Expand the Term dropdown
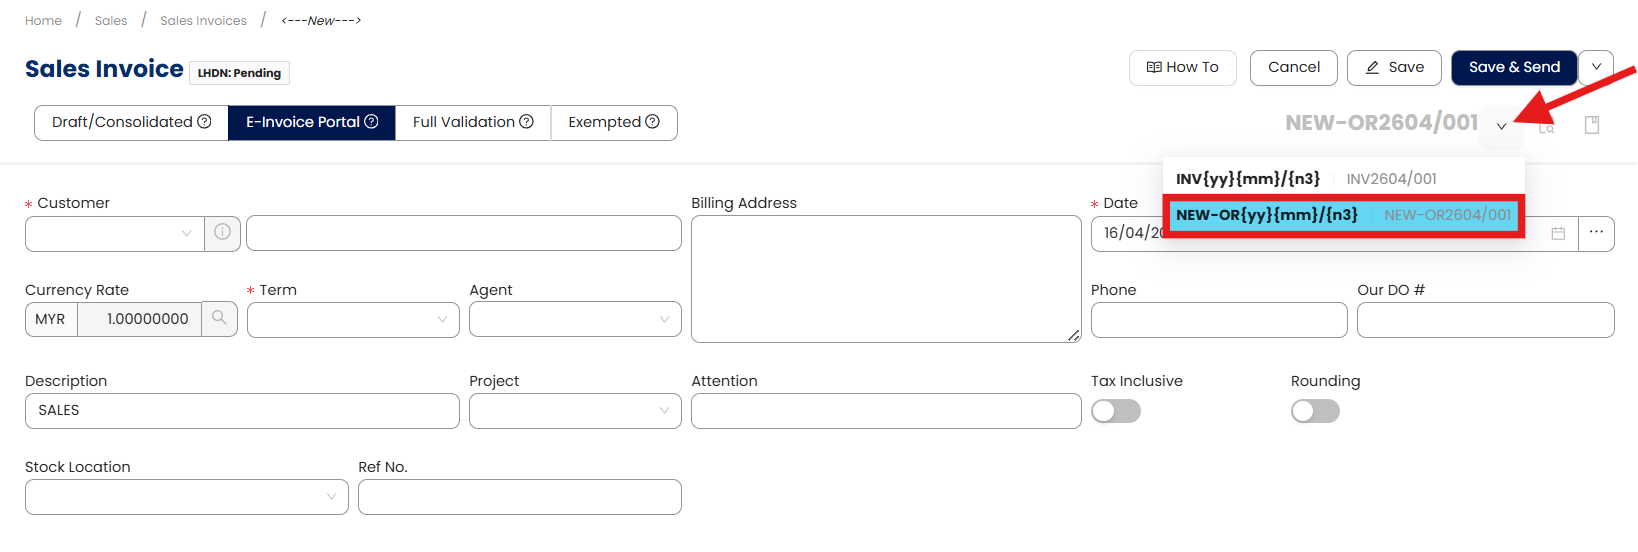This screenshot has height=552, width=1638. [x=353, y=320]
